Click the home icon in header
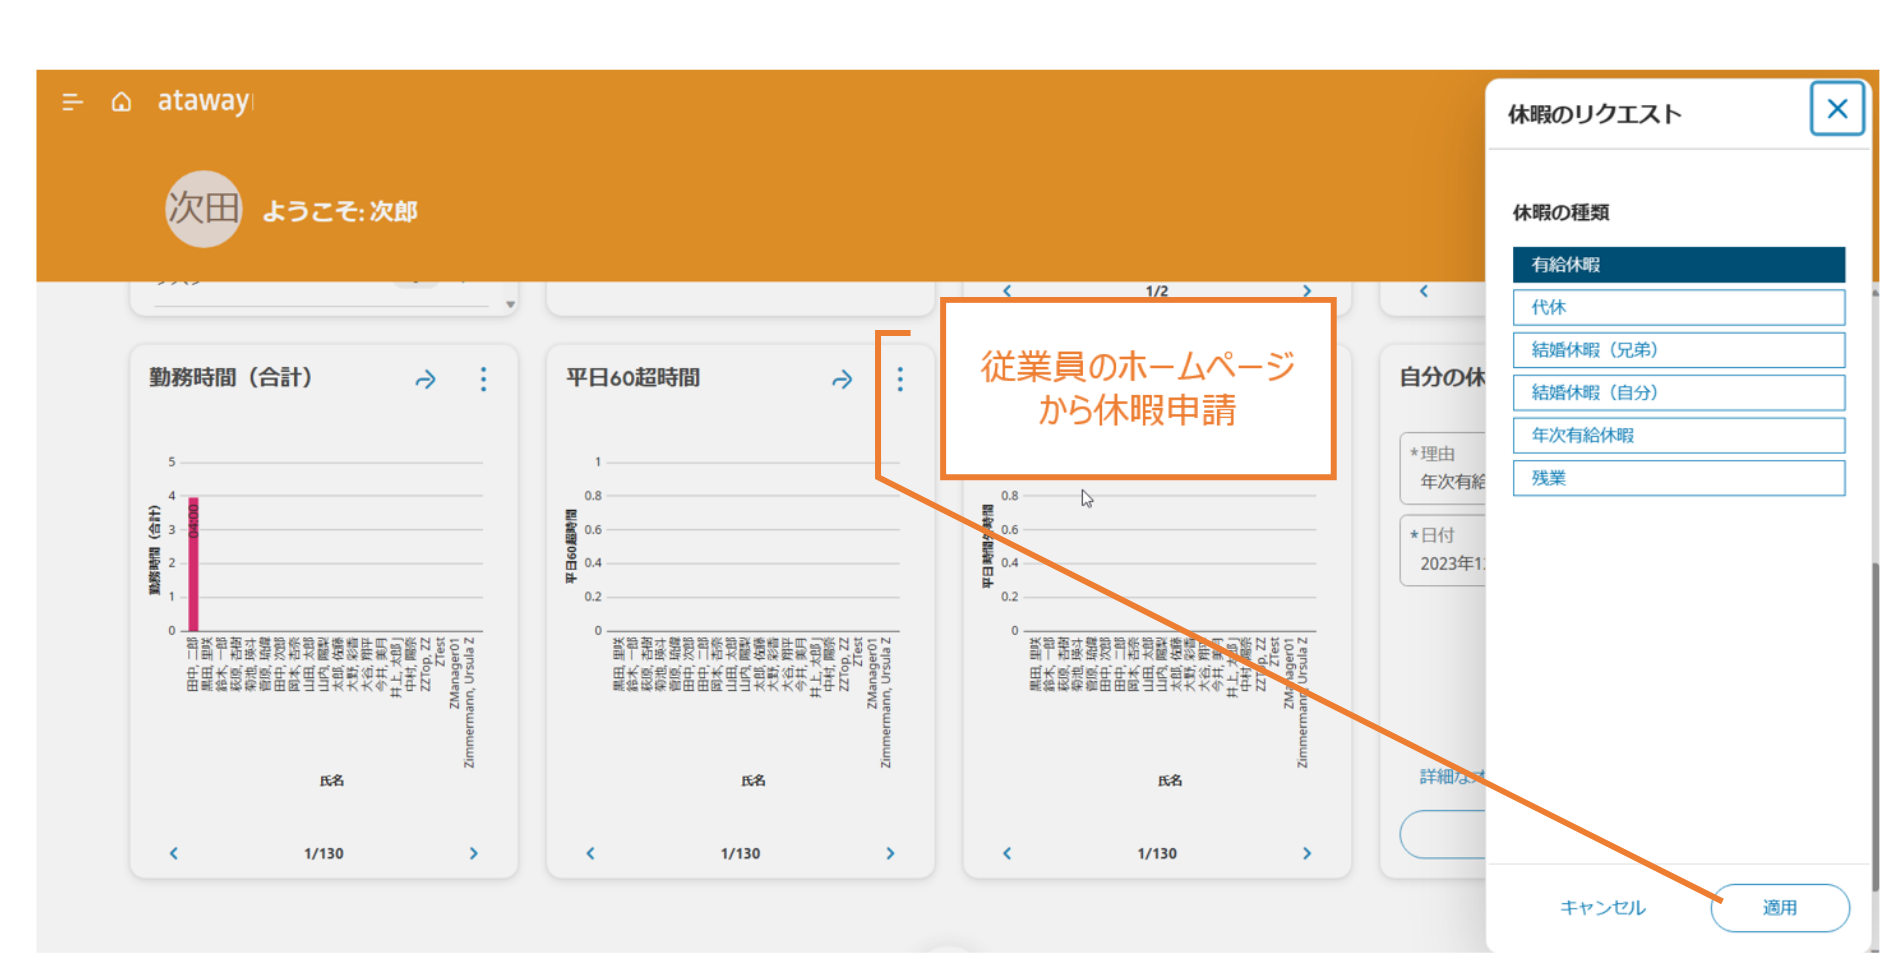The width and height of the screenshot is (1891, 976). tap(121, 102)
